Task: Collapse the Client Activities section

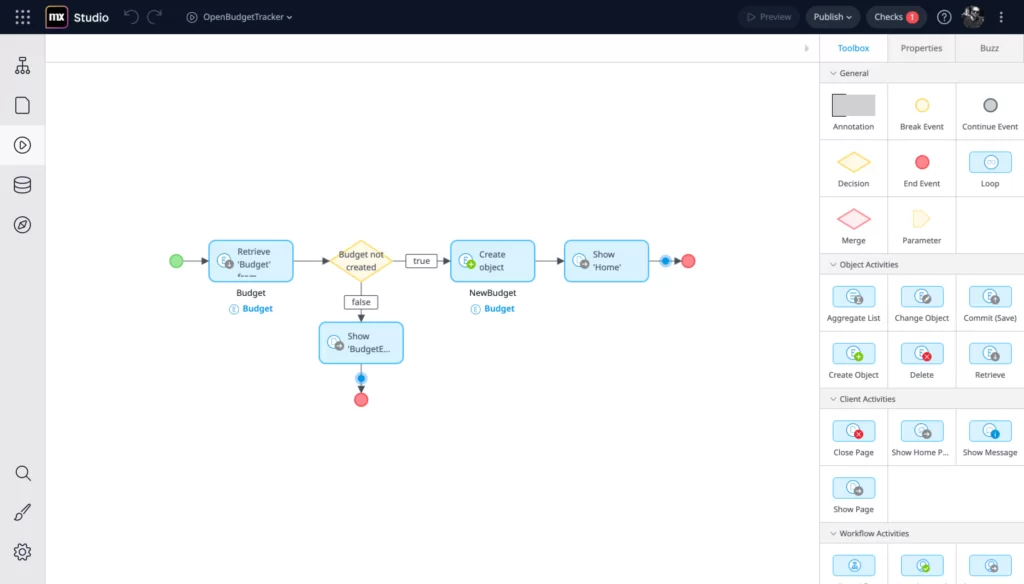Action: (x=829, y=399)
